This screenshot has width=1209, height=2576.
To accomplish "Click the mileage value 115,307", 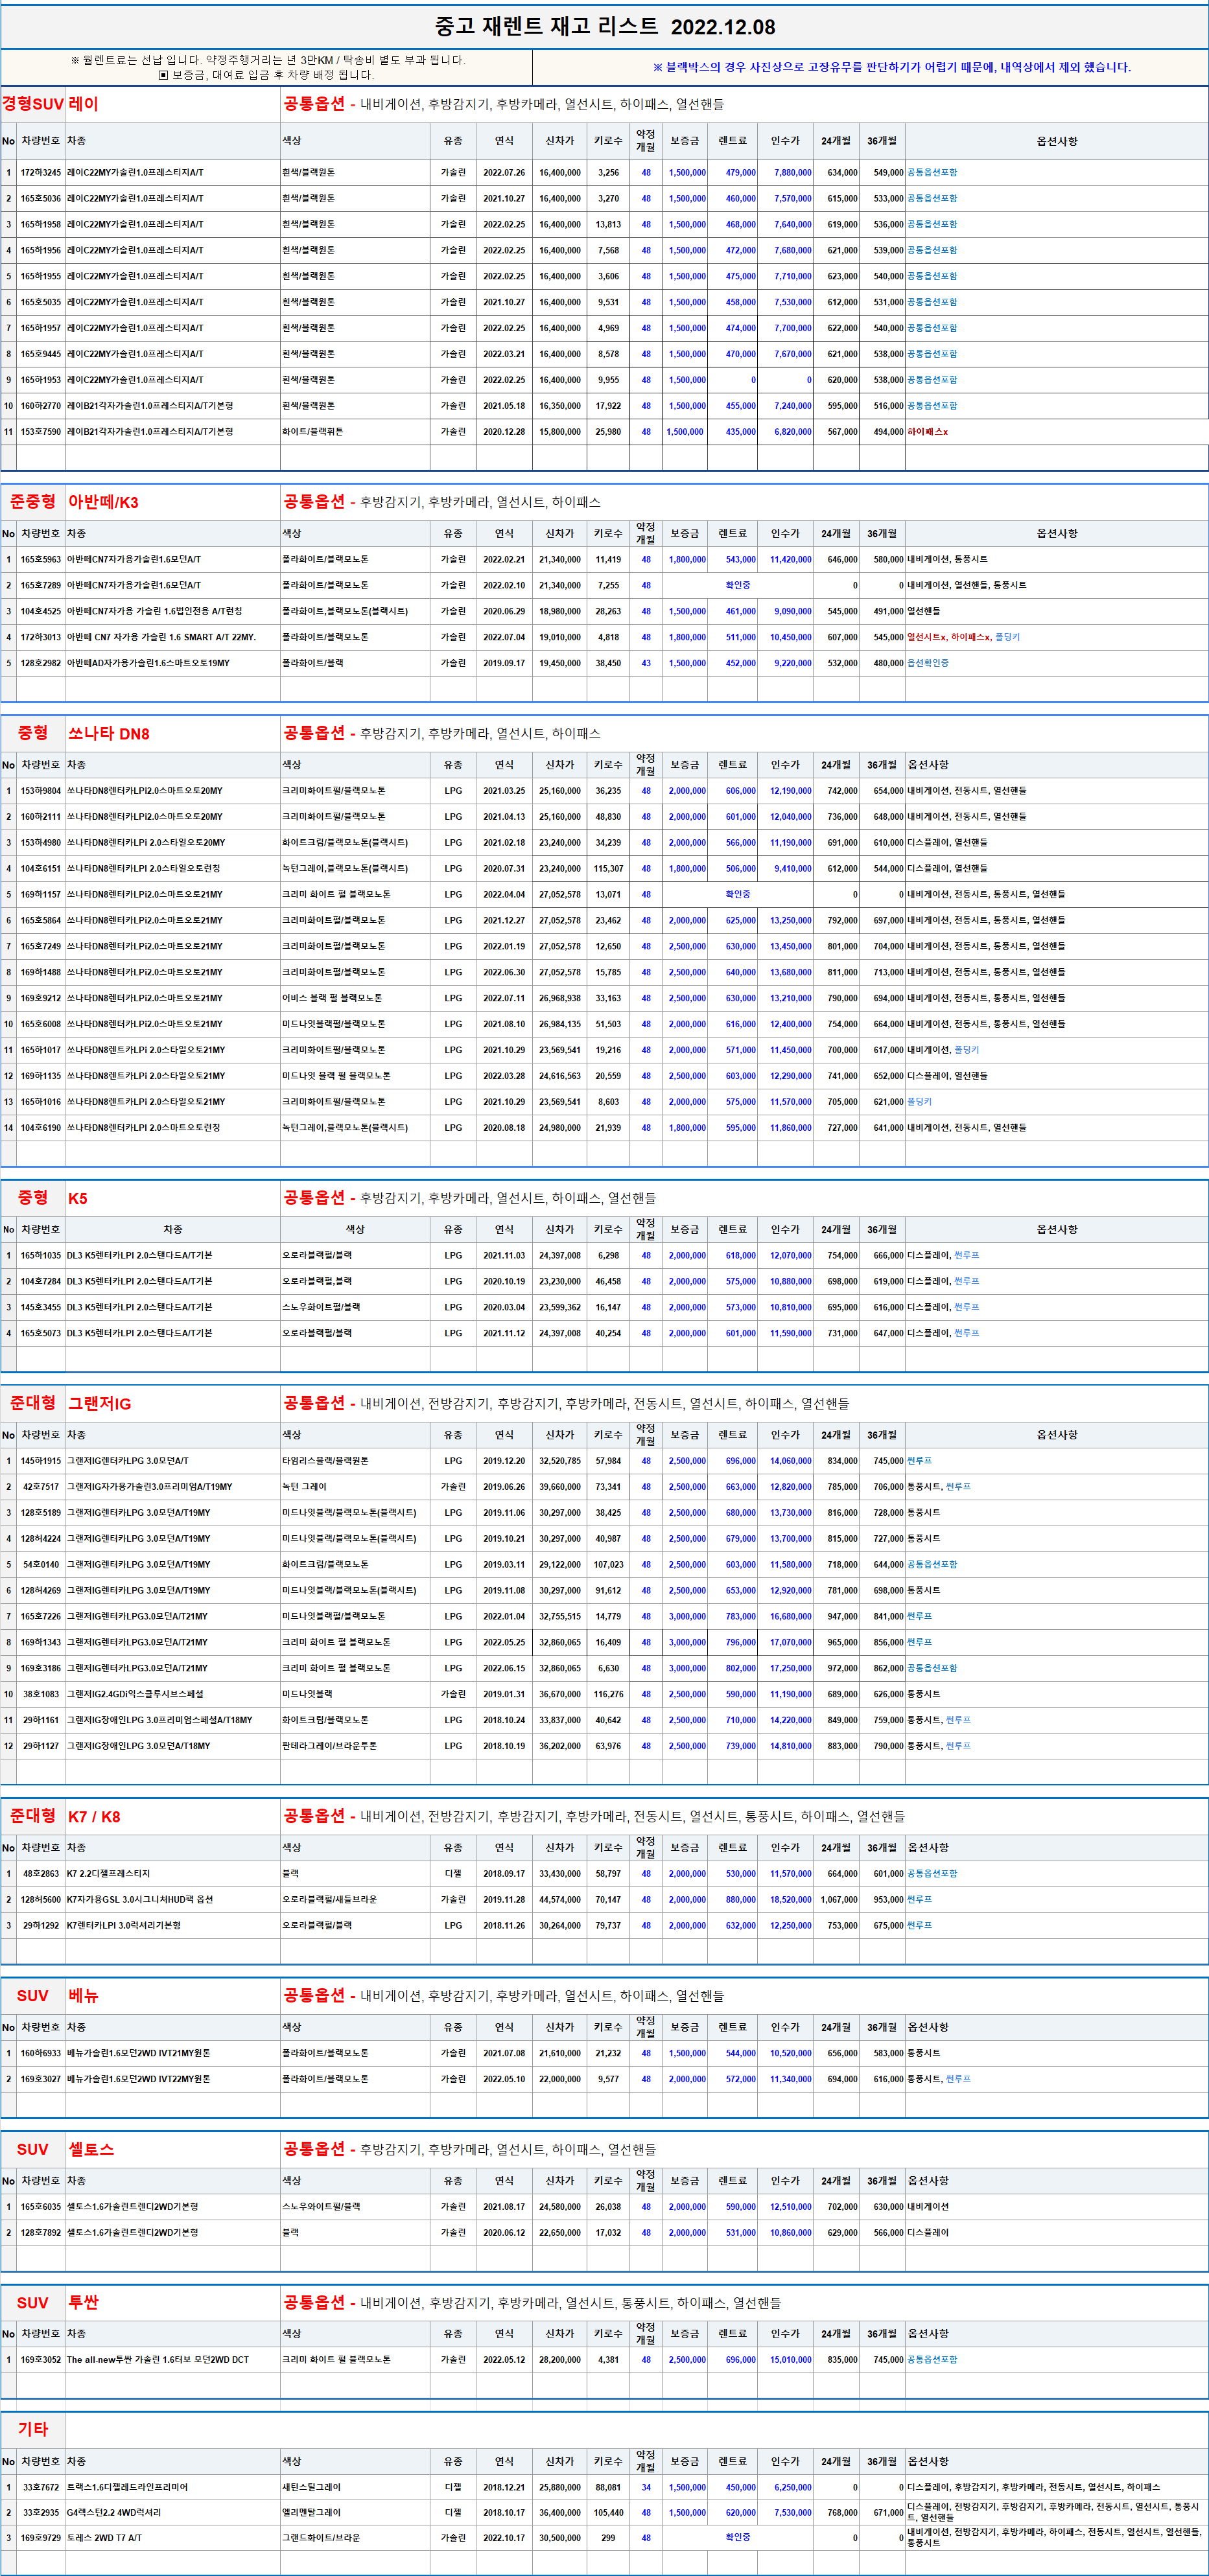I will (608, 868).
